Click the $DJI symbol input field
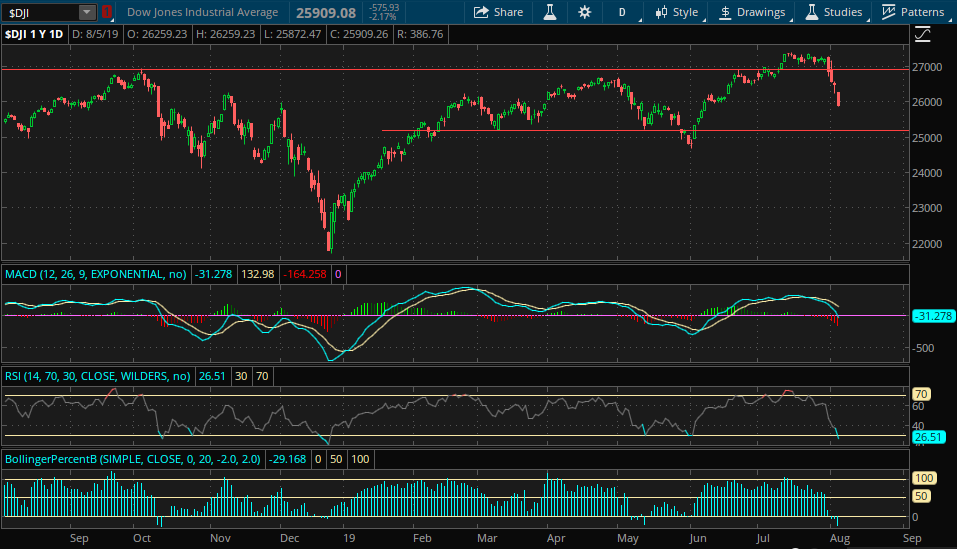957x549 pixels. pos(41,12)
